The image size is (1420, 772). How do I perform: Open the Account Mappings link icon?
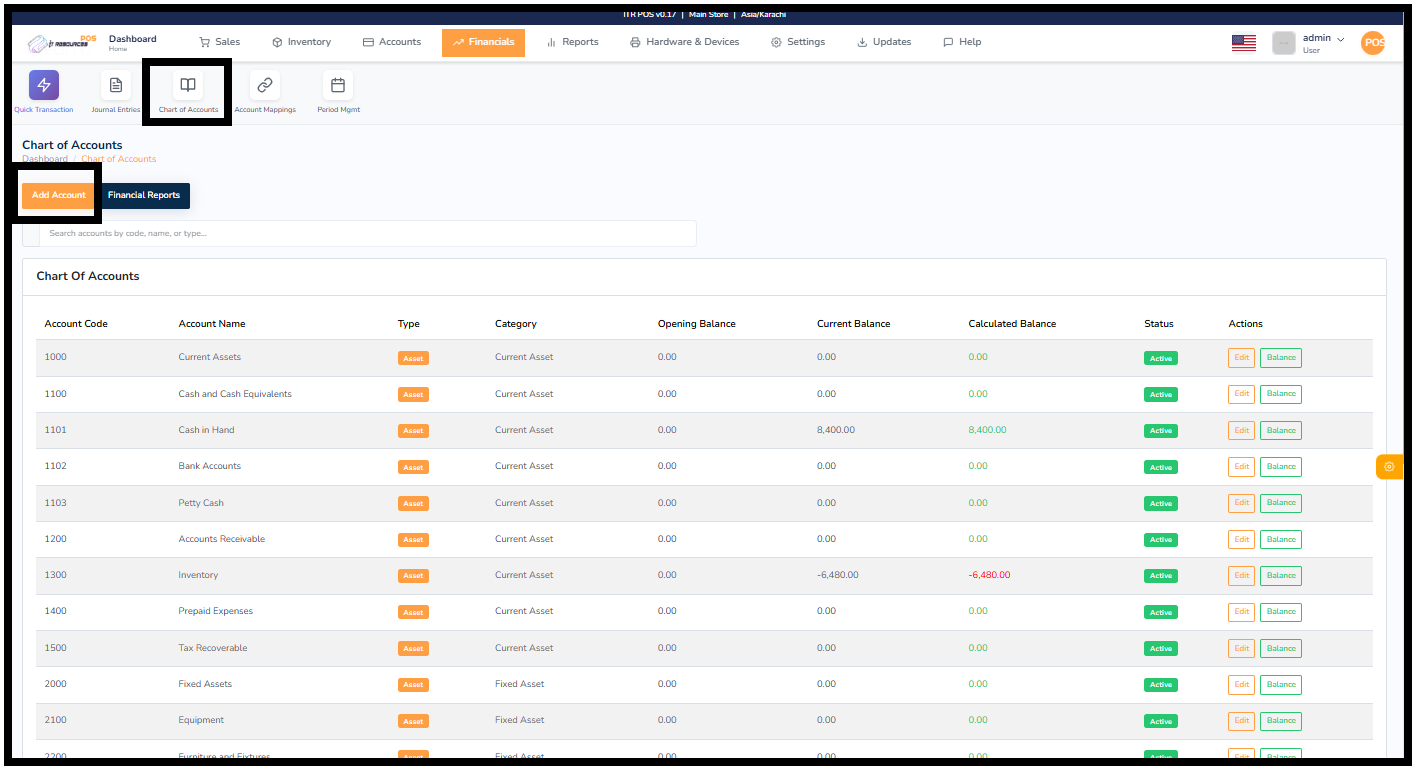pyautogui.click(x=265, y=86)
